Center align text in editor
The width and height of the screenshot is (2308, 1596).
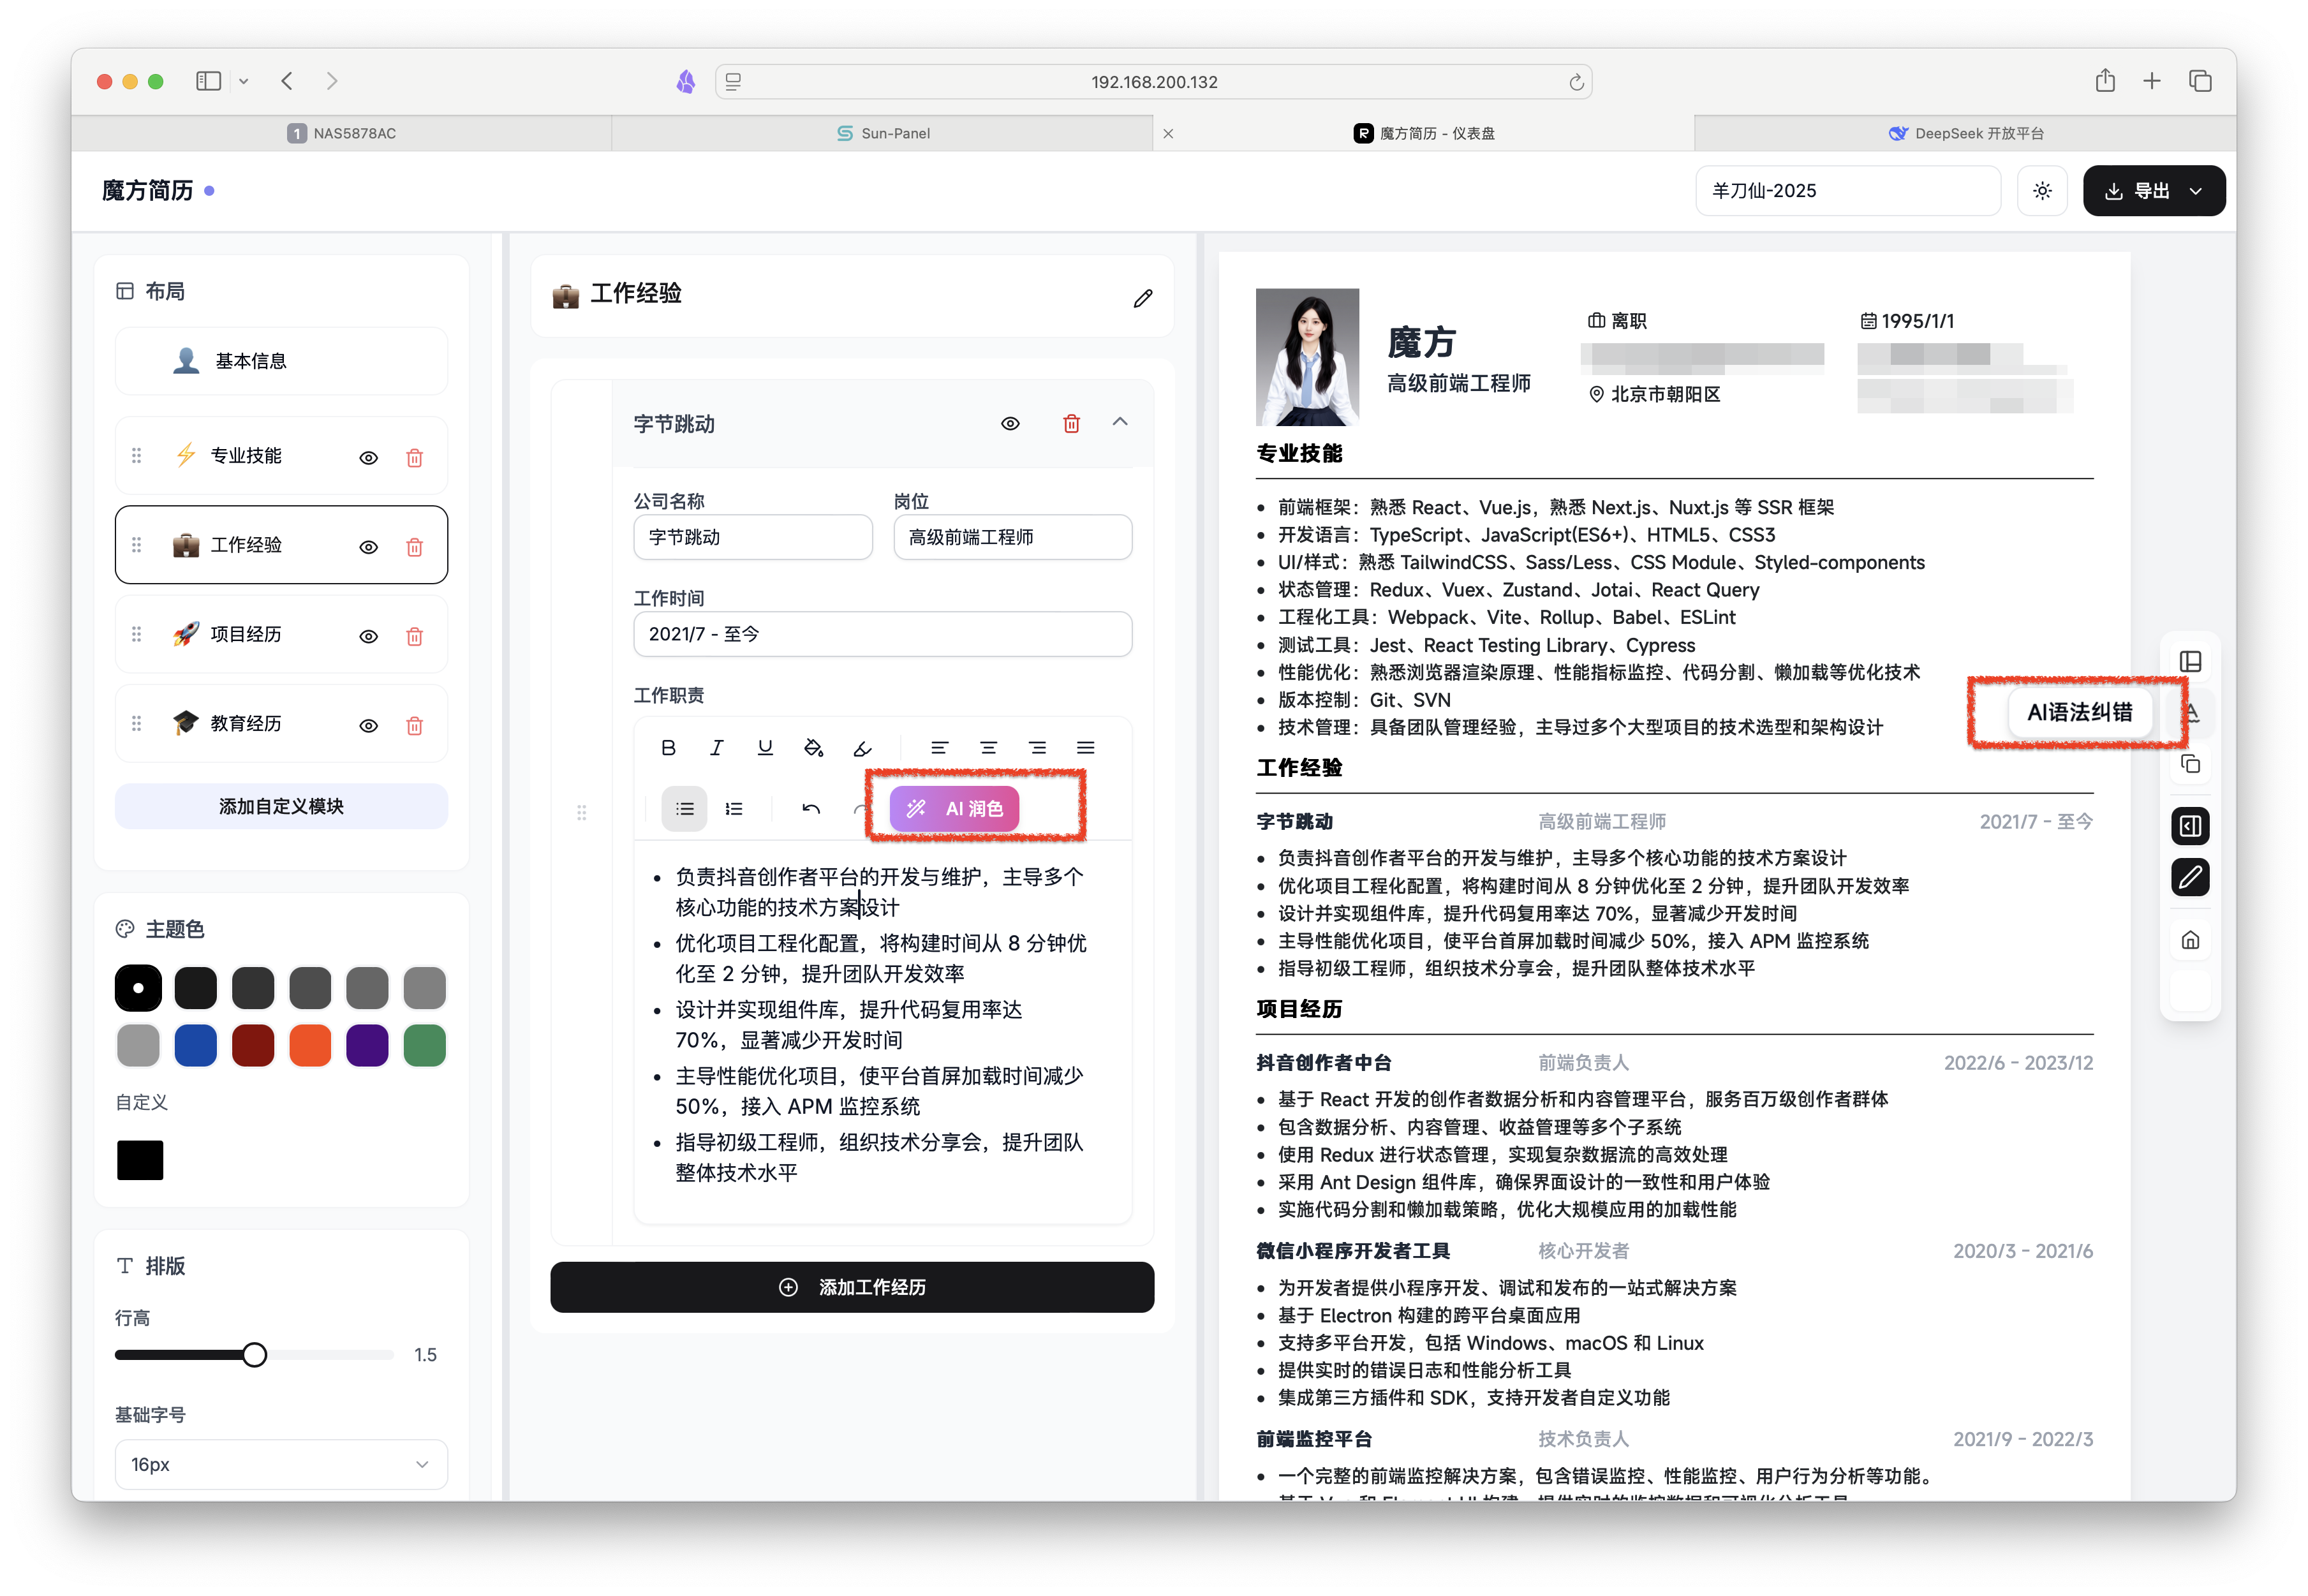[x=988, y=748]
